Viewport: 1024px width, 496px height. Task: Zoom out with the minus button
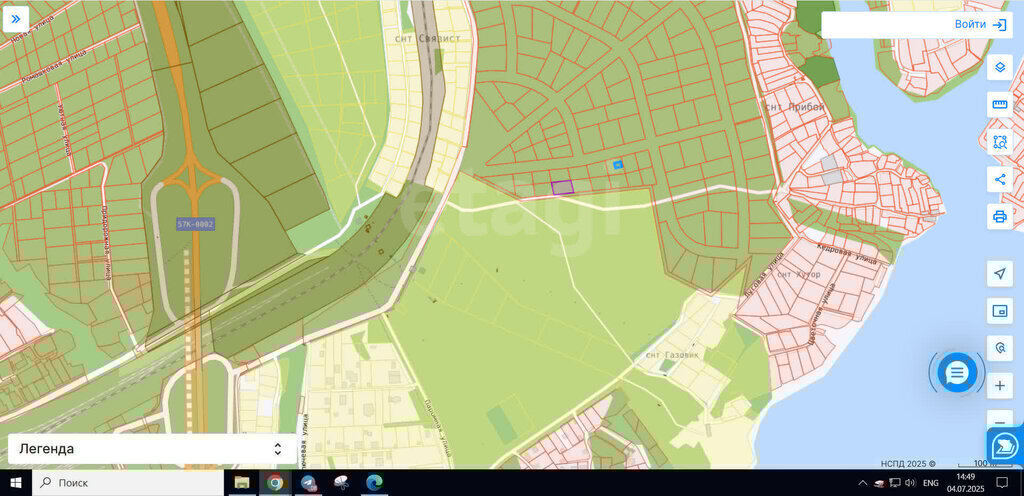click(999, 420)
